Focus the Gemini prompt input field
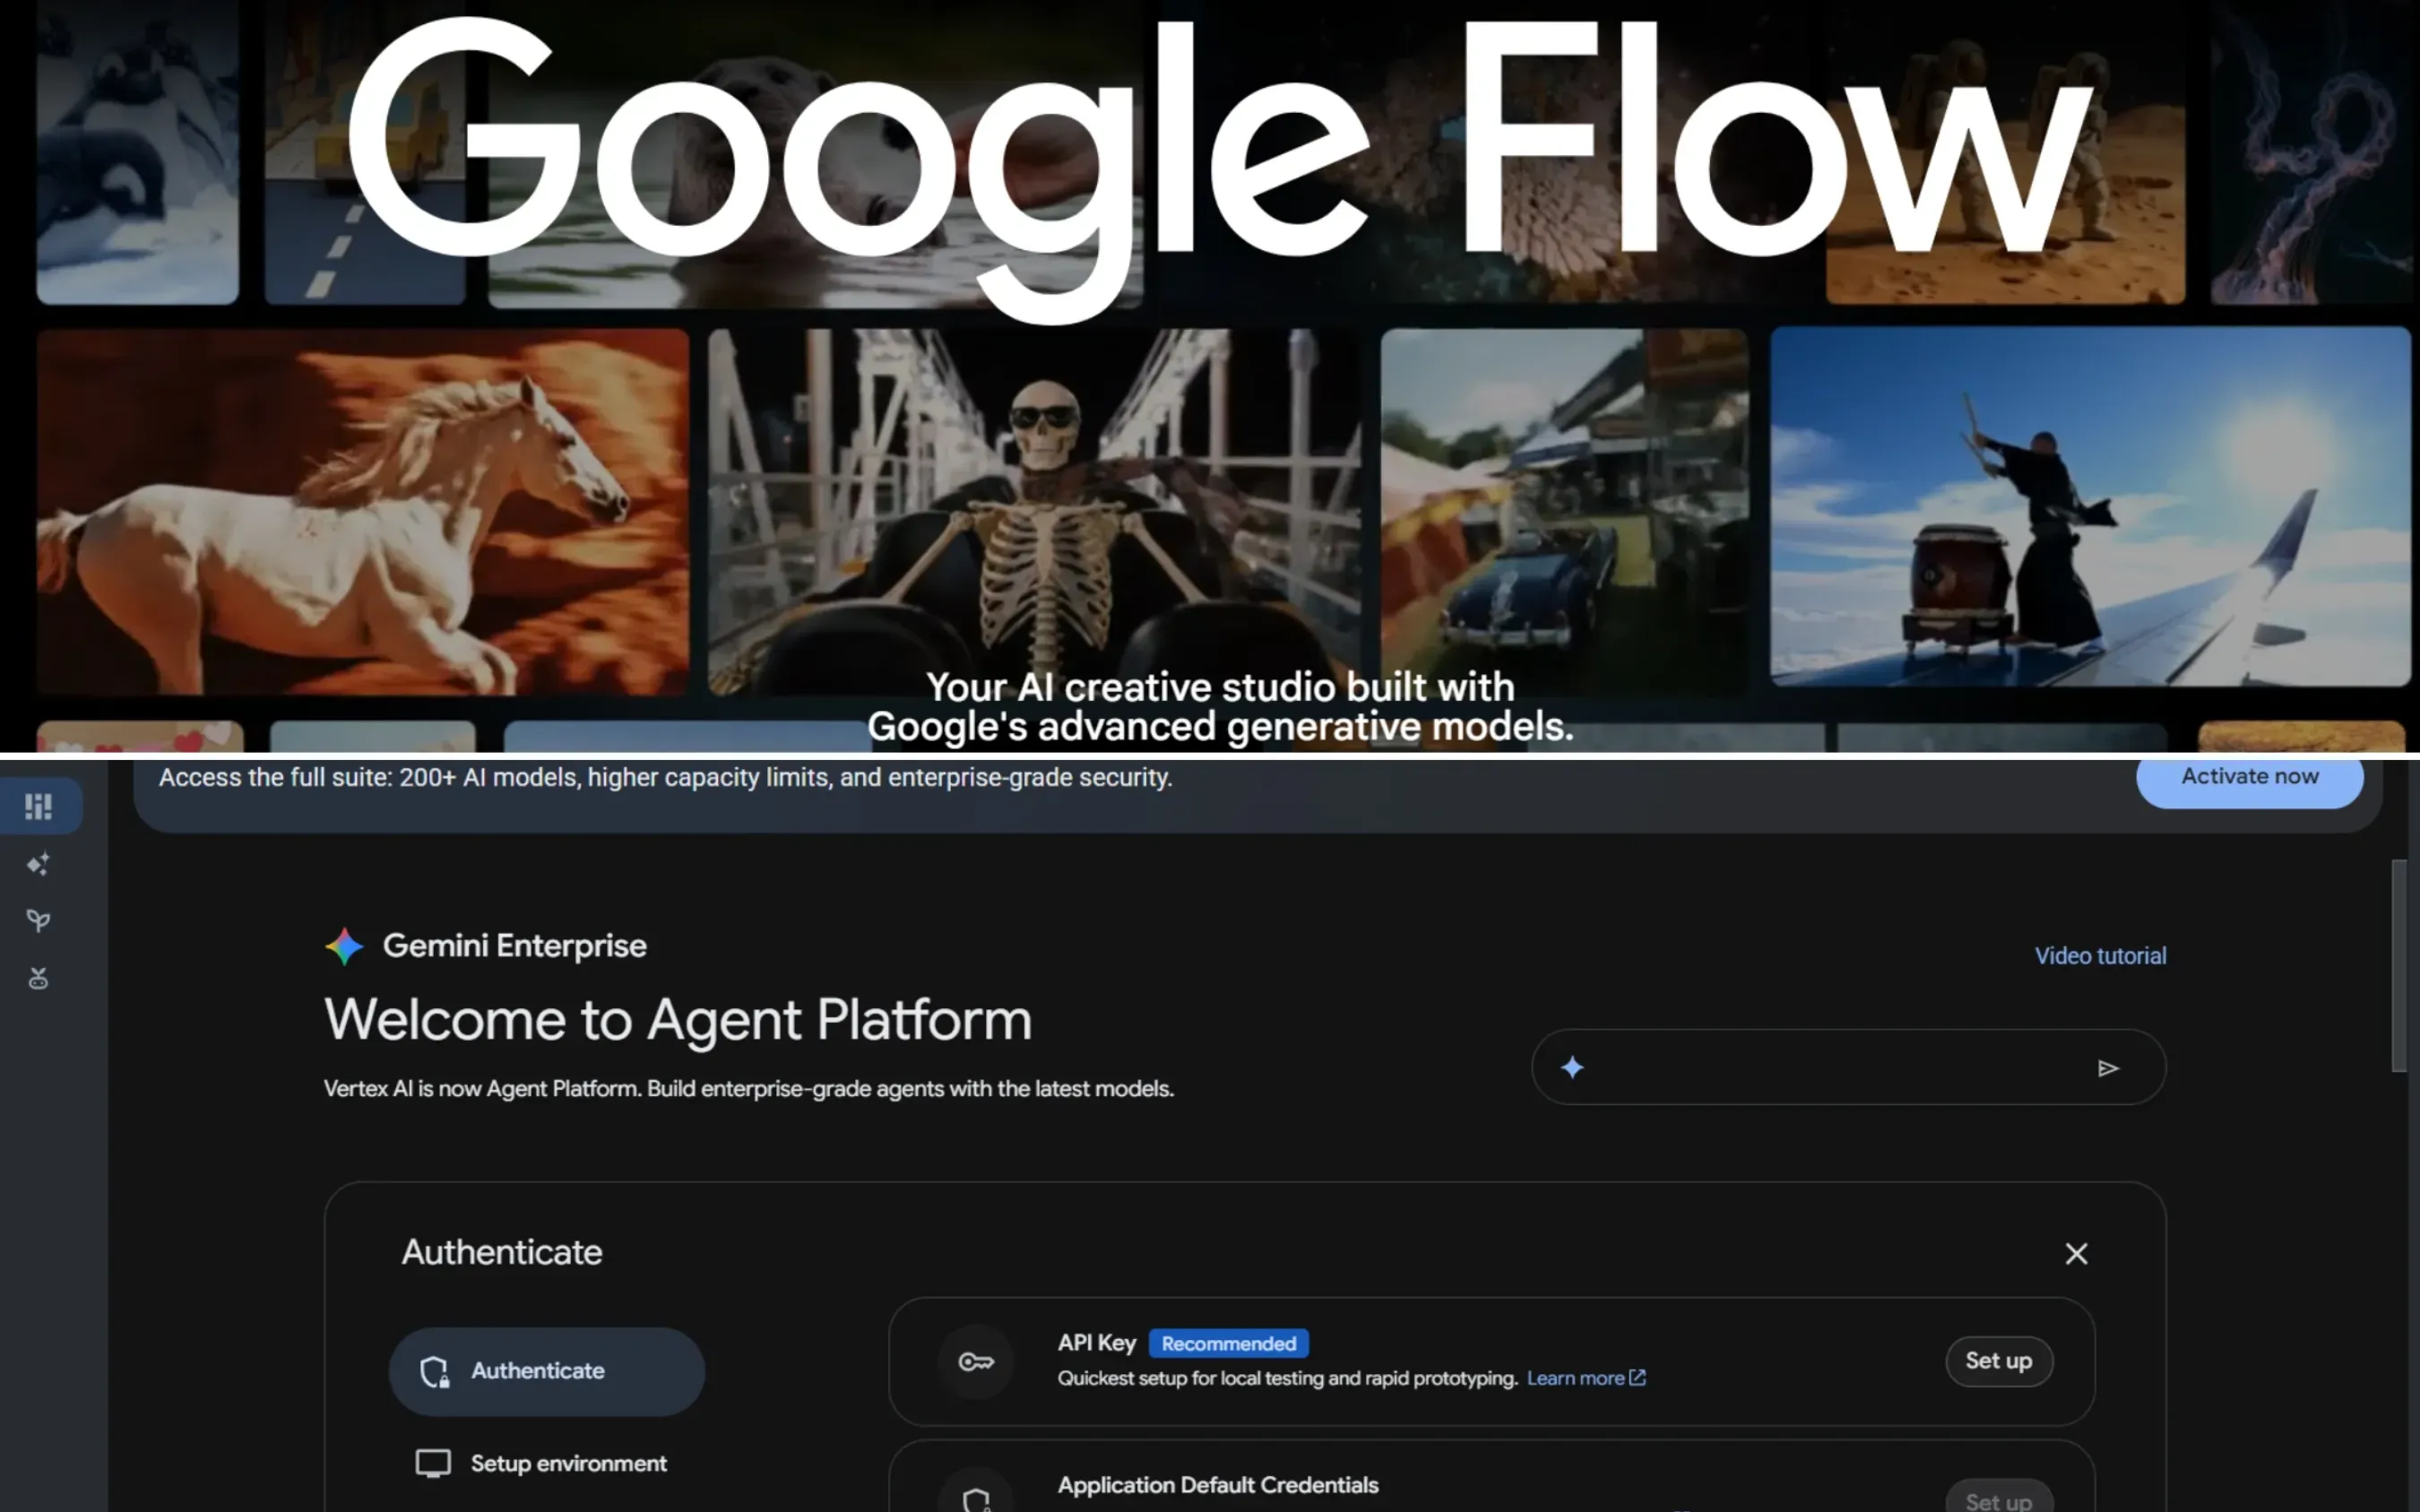Screen dimensions: 2420x1512 (x=1848, y=1068)
